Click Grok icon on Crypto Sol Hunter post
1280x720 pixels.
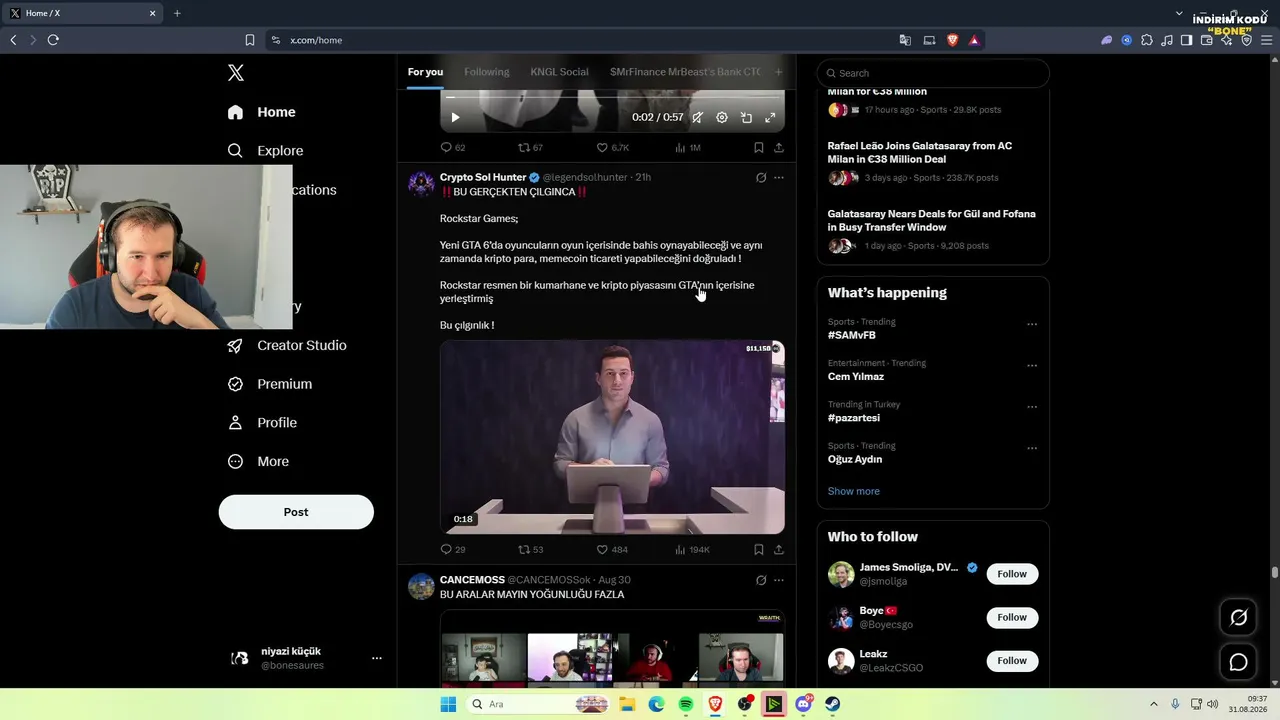click(x=761, y=177)
